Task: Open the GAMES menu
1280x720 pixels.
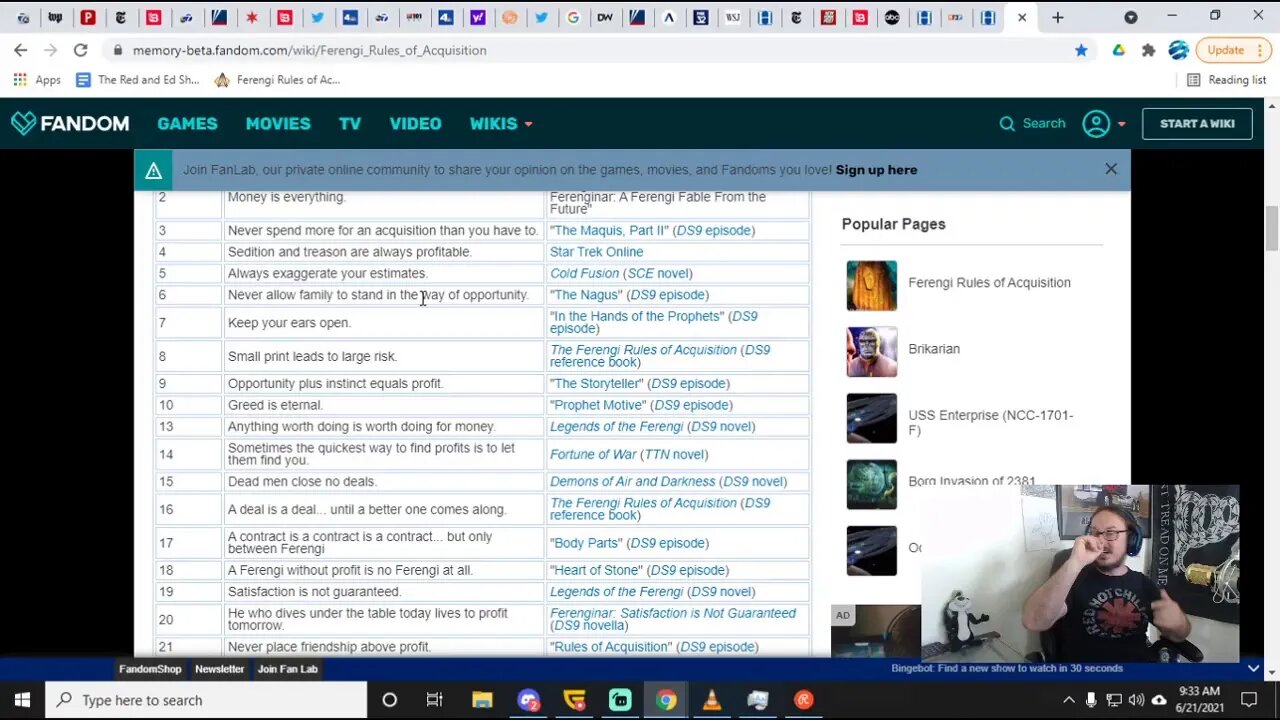Action: pyautogui.click(x=187, y=124)
